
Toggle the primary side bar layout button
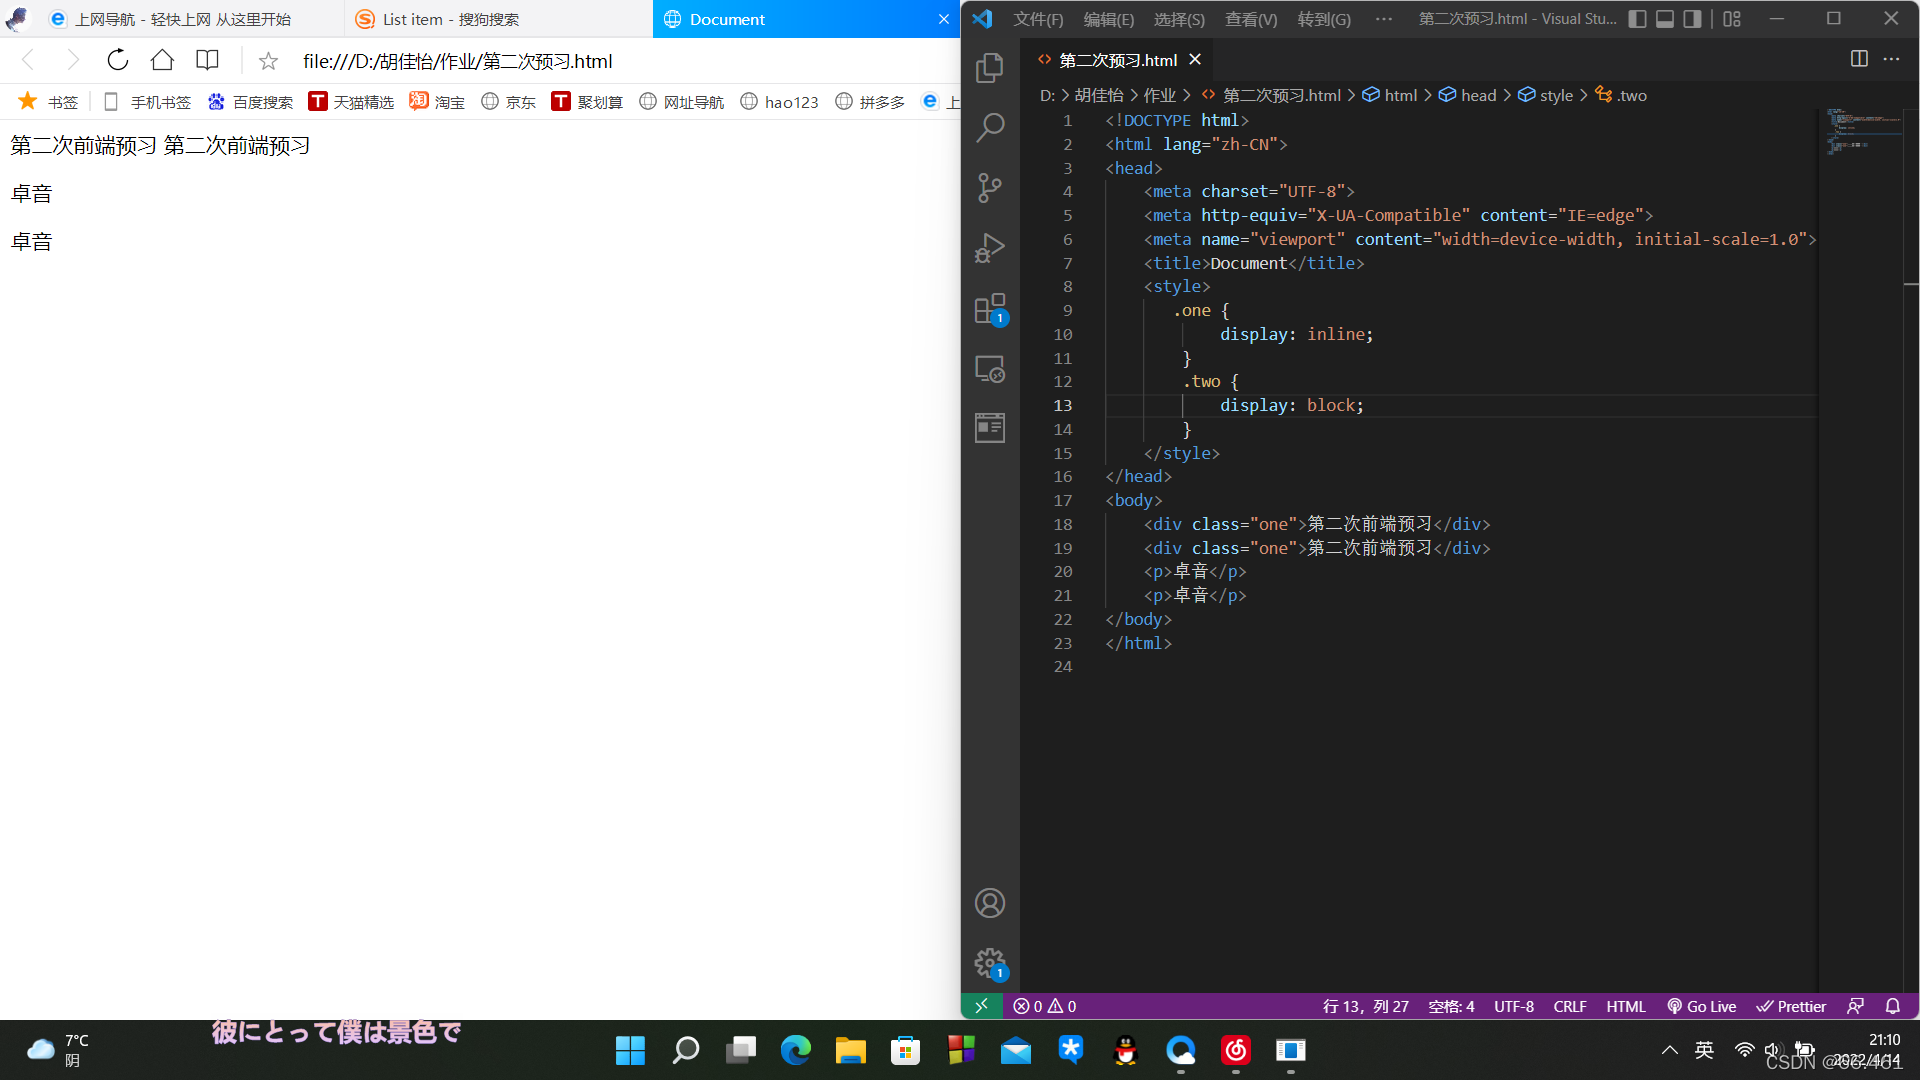(1637, 19)
